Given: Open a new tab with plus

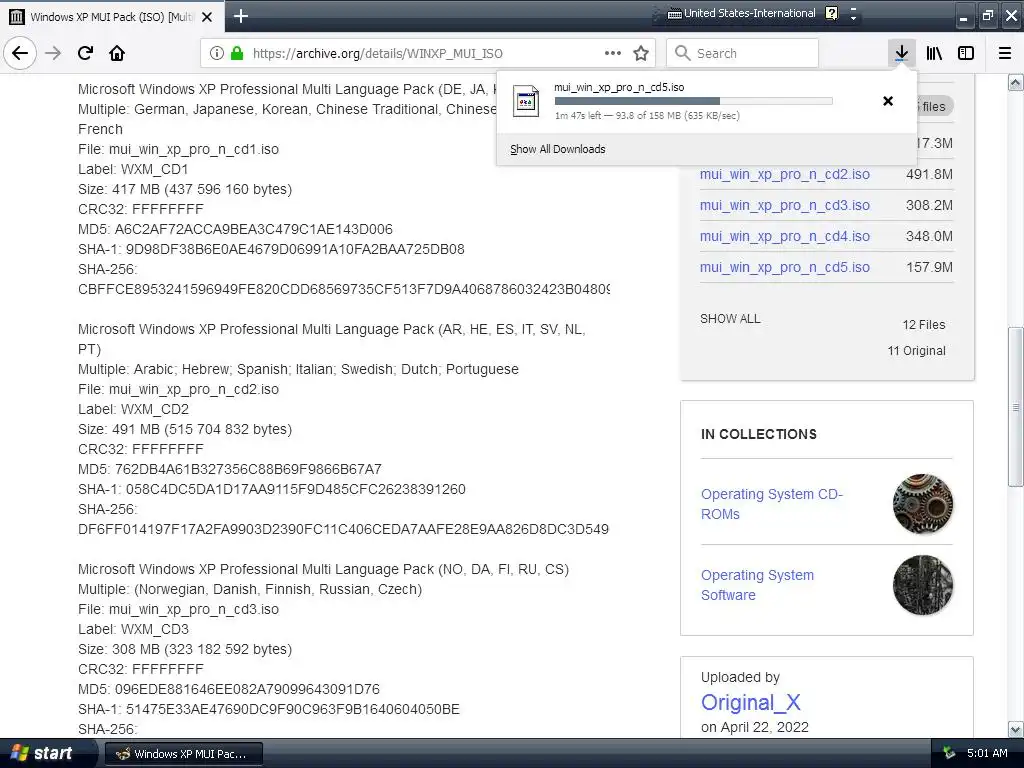Looking at the screenshot, I should [x=240, y=16].
